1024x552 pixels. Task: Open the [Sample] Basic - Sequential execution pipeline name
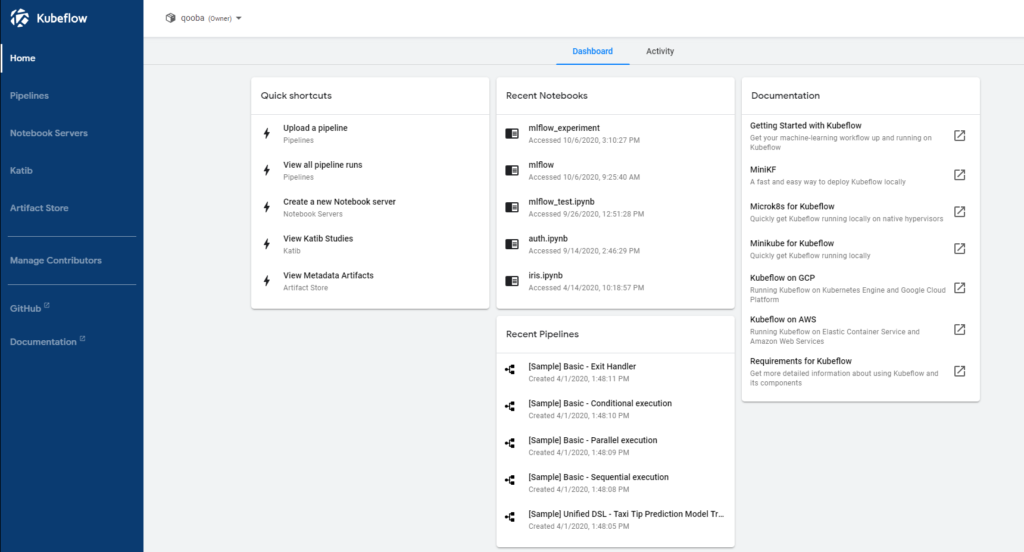[598, 478]
